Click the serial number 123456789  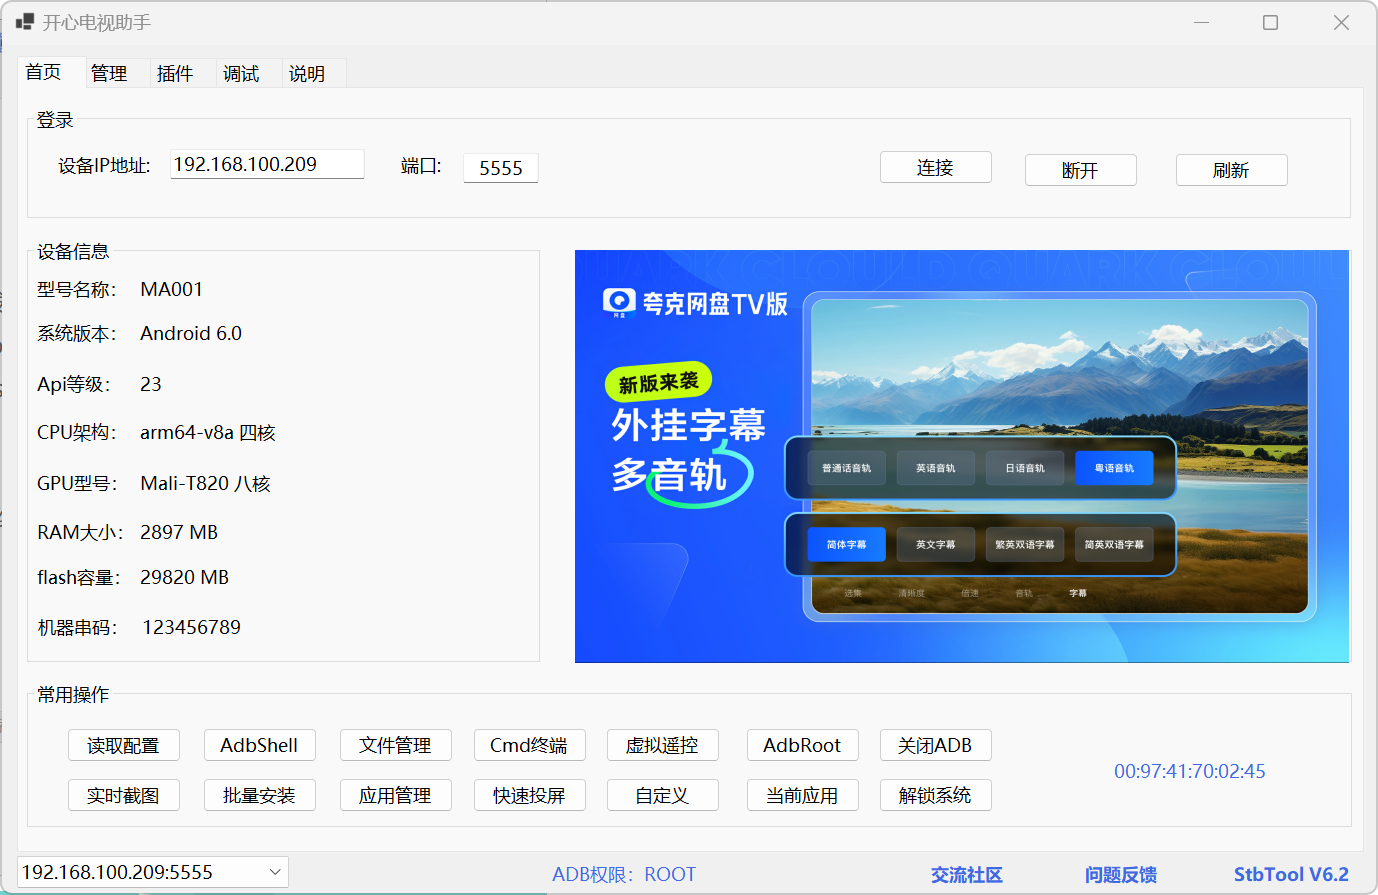coord(192,628)
